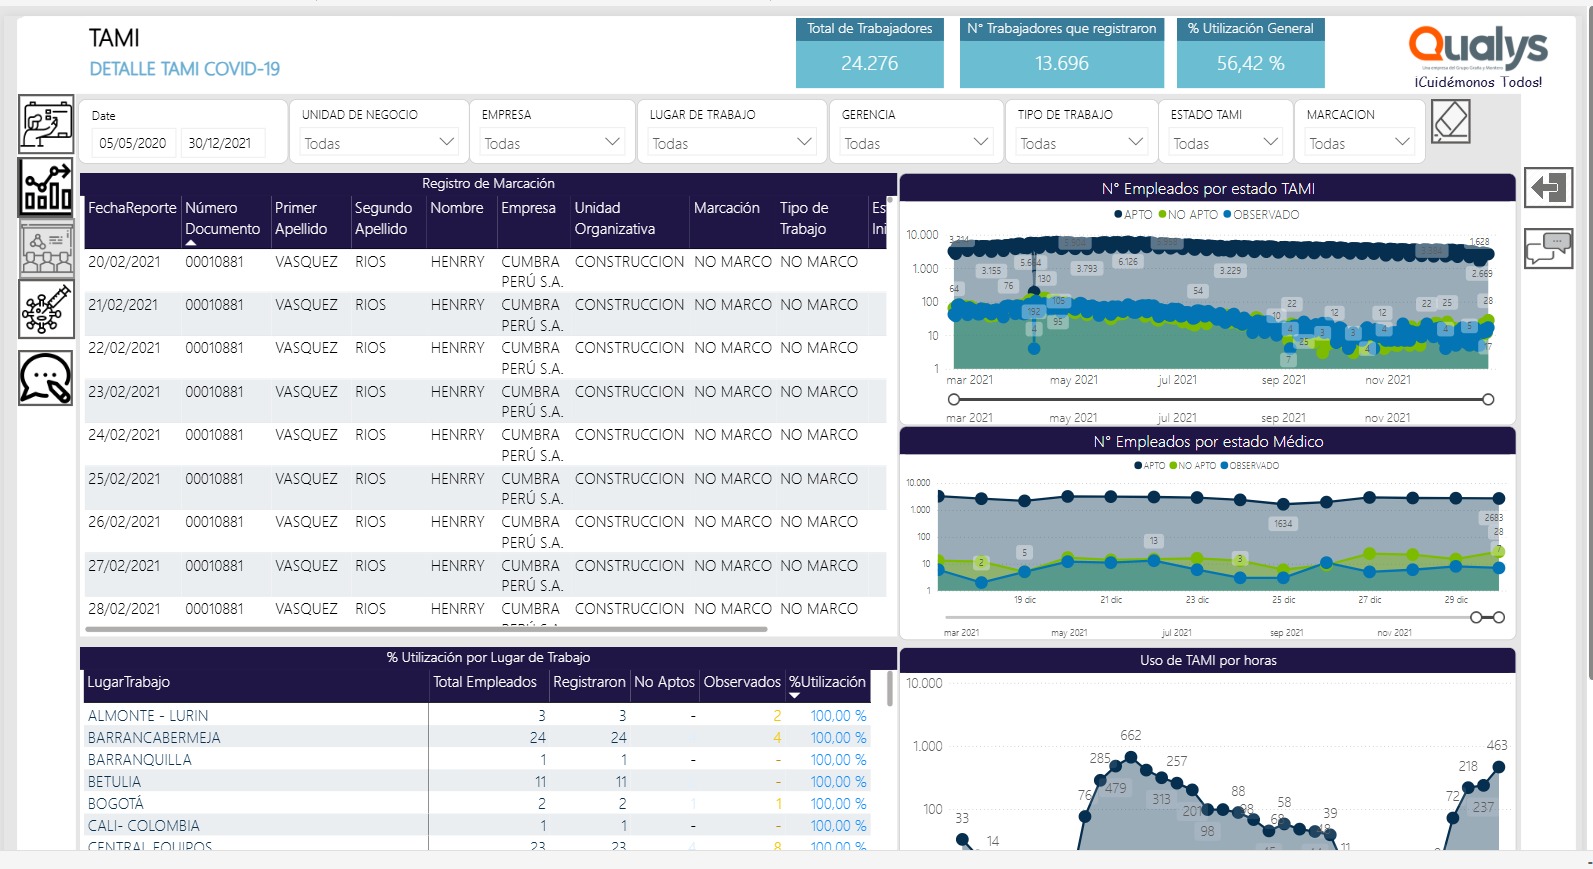
Task: Open the EMPRESA filter dropdown
Action: tap(553, 143)
